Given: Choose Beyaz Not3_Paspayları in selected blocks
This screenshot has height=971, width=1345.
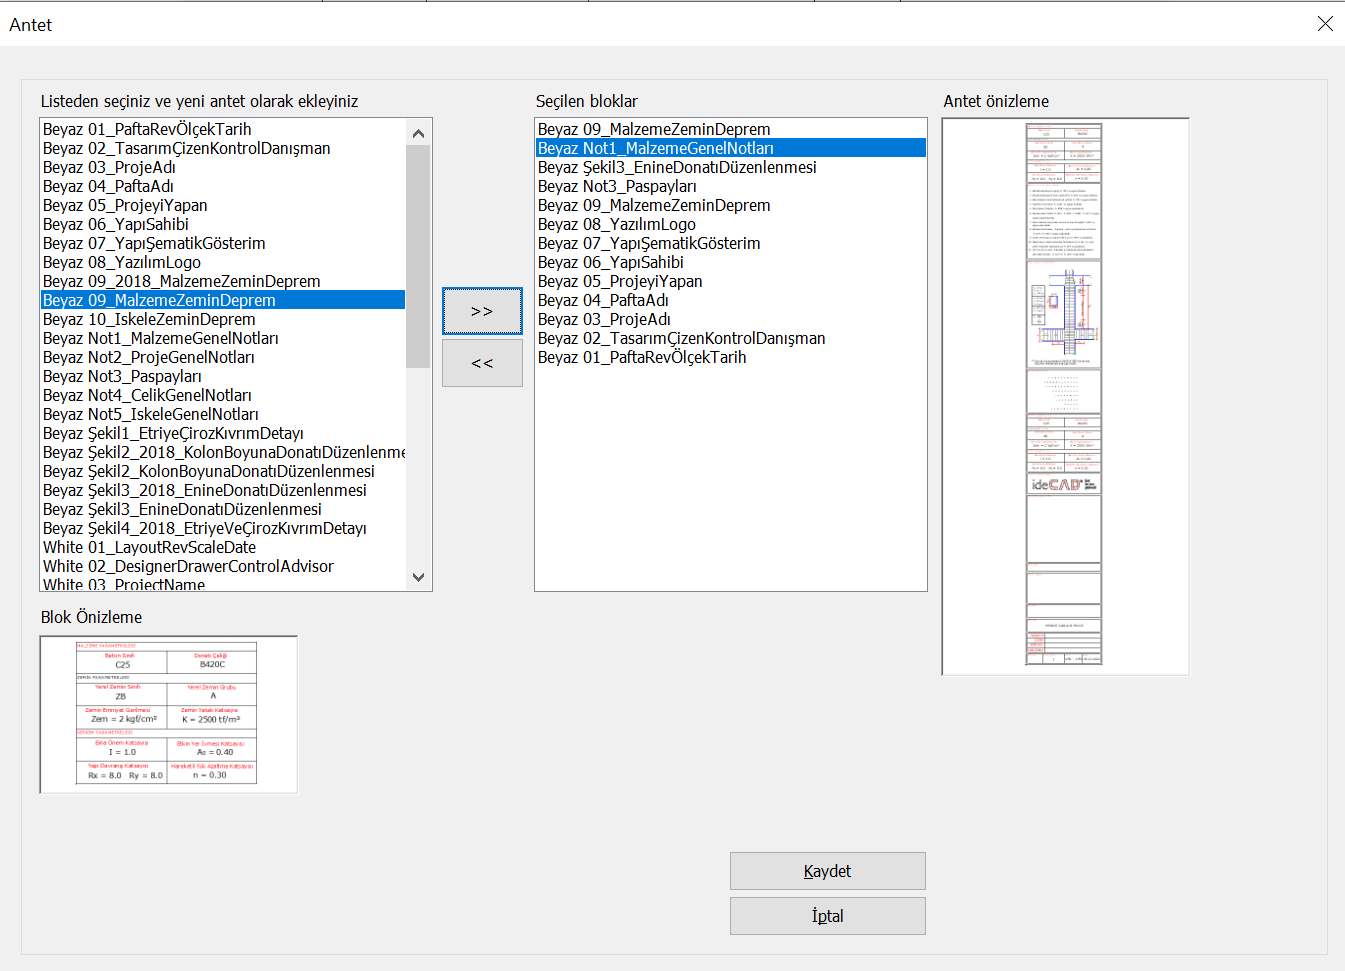Looking at the screenshot, I should (x=617, y=186).
